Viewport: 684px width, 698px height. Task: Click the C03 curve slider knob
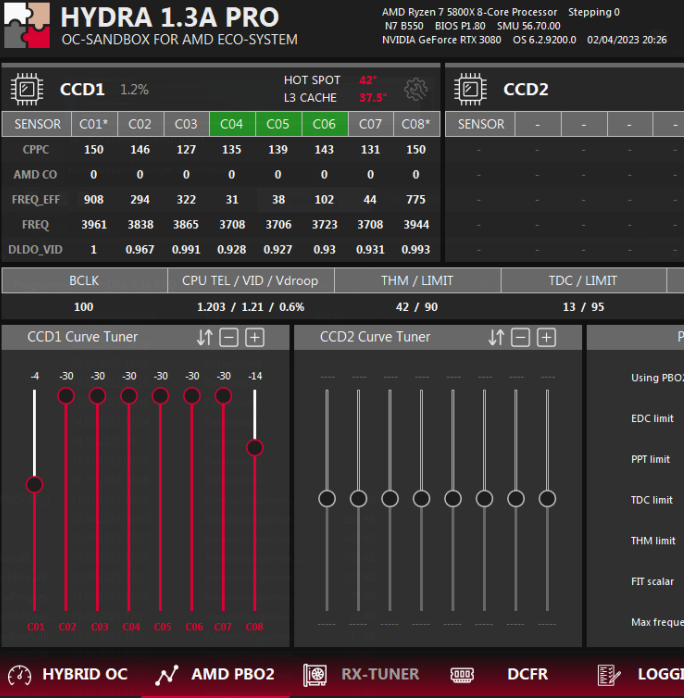[x=97, y=396]
